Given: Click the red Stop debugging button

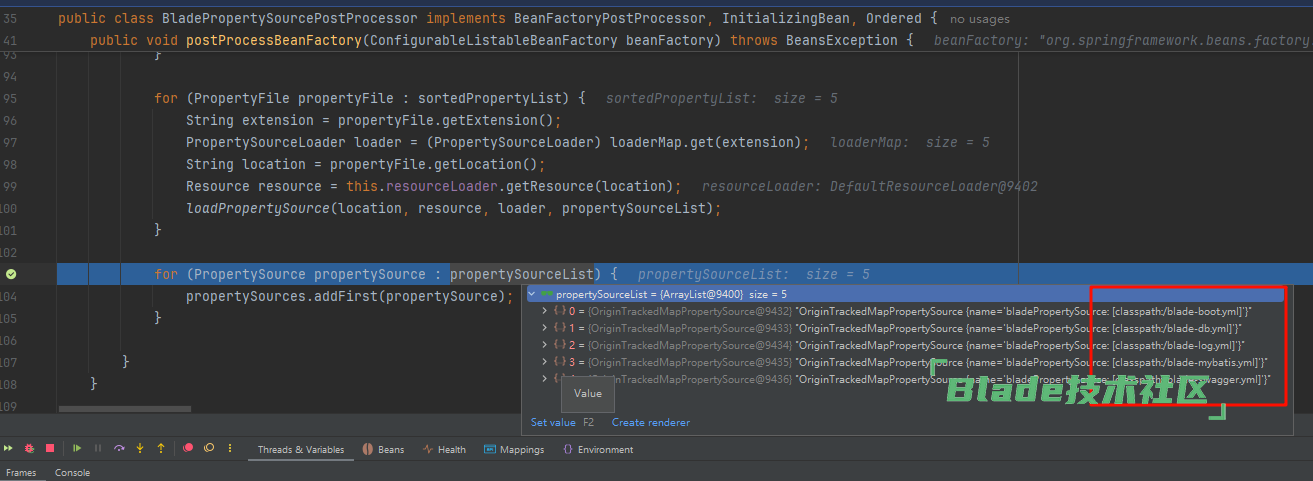Looking at the screenshot, I should coord(49,449).
